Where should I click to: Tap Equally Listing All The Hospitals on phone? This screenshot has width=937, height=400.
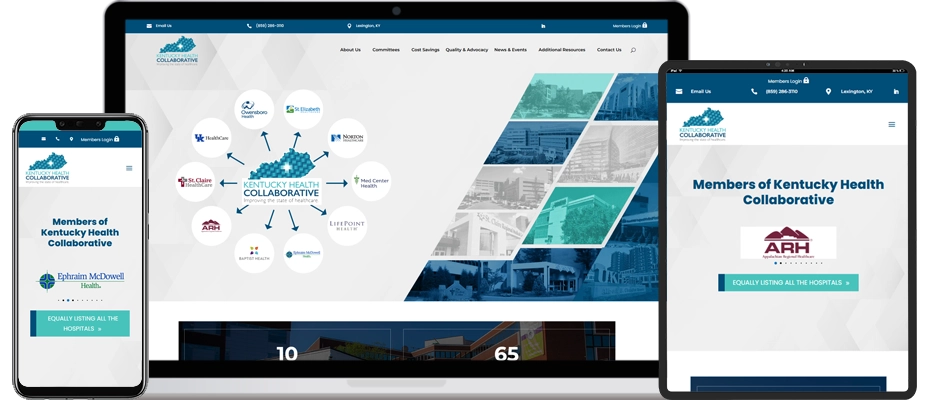tap(80, 323)
